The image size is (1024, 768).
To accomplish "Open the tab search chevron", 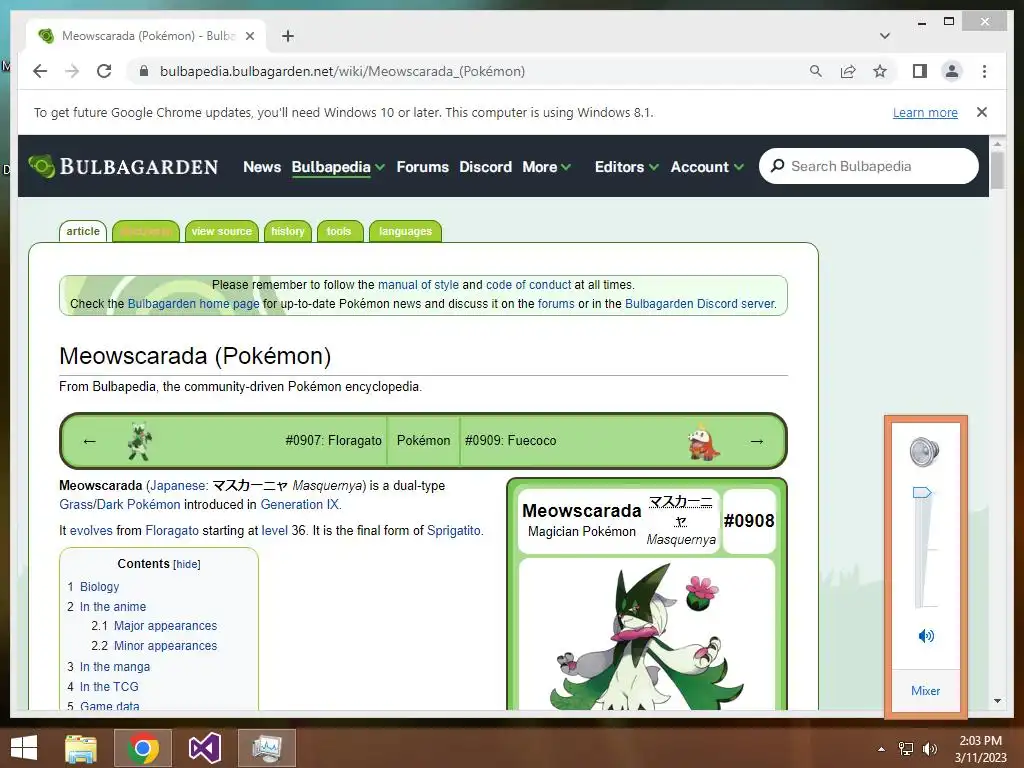I will [x=885, y=36].
